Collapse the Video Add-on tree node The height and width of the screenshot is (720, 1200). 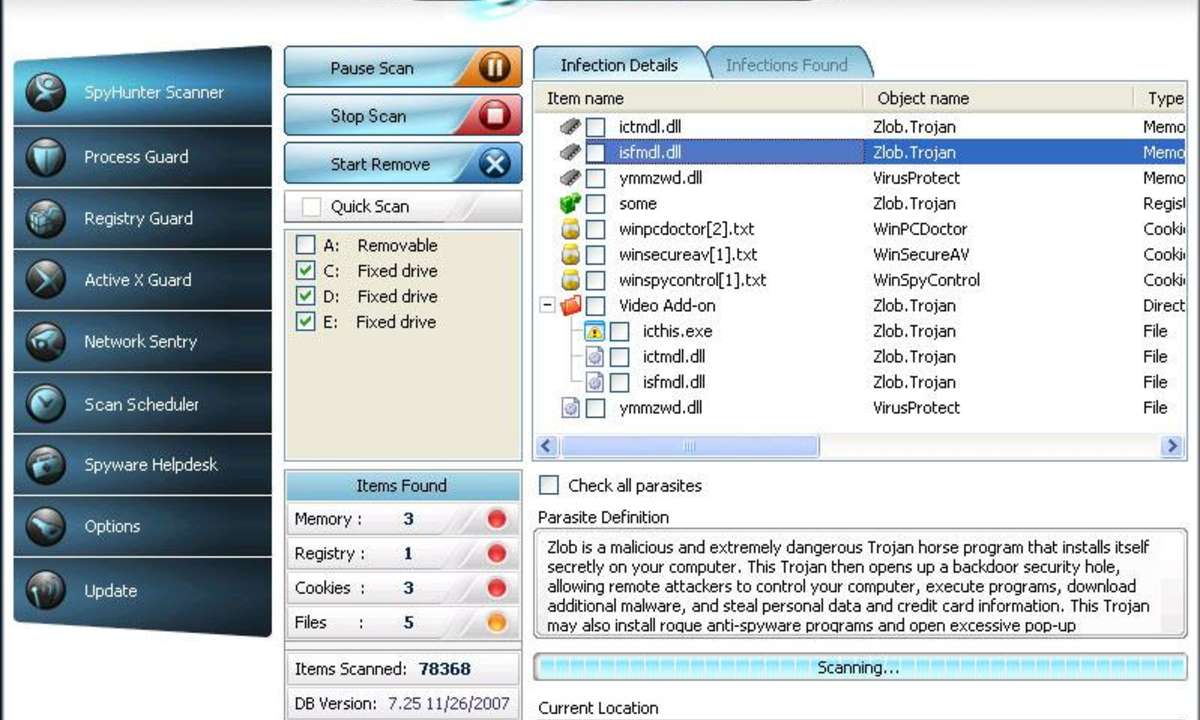(x=547, y=306)
